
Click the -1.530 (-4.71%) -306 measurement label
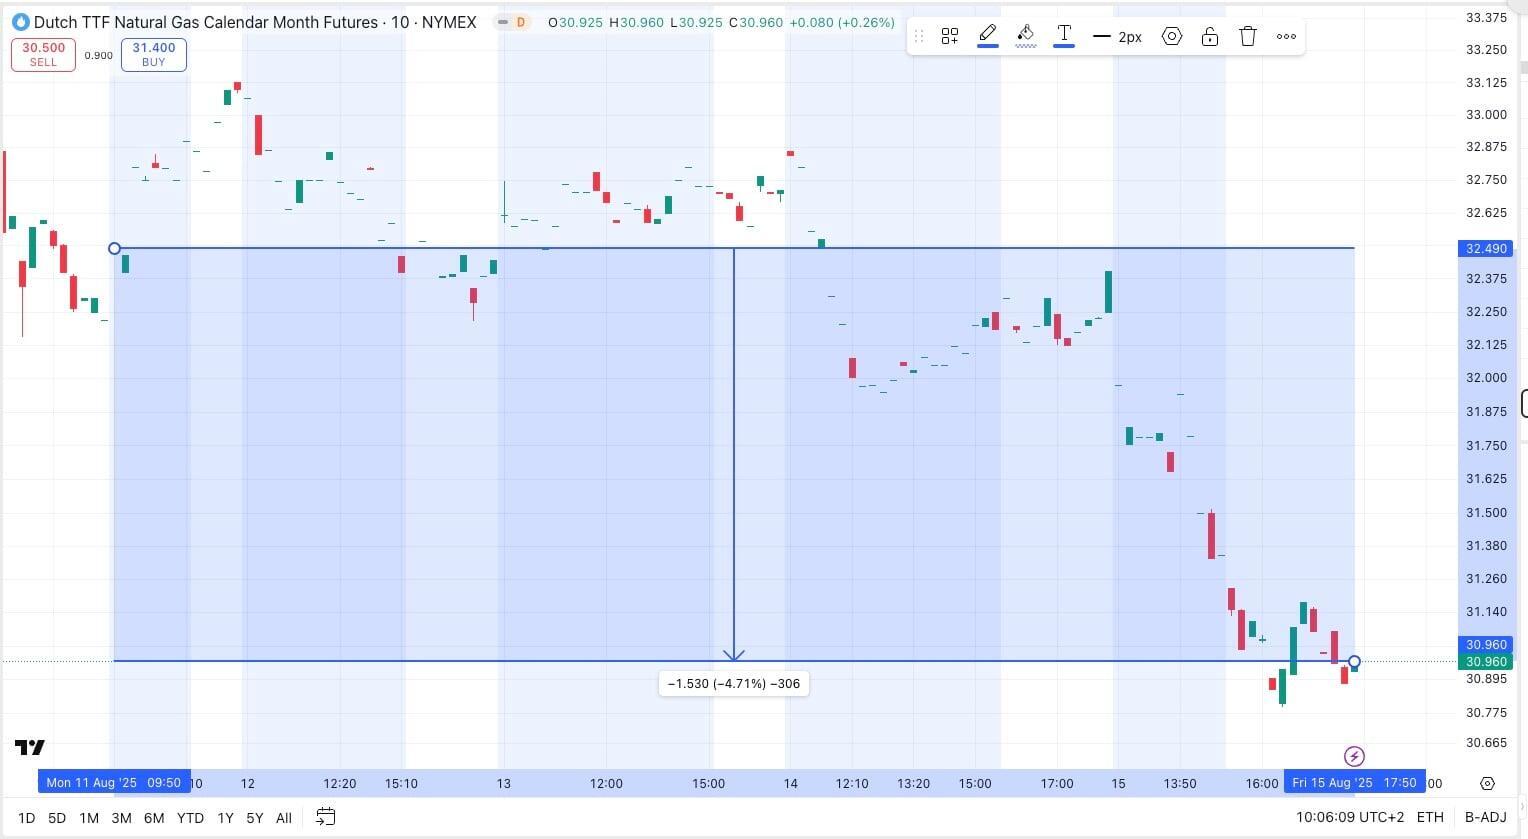pos(734,684)
